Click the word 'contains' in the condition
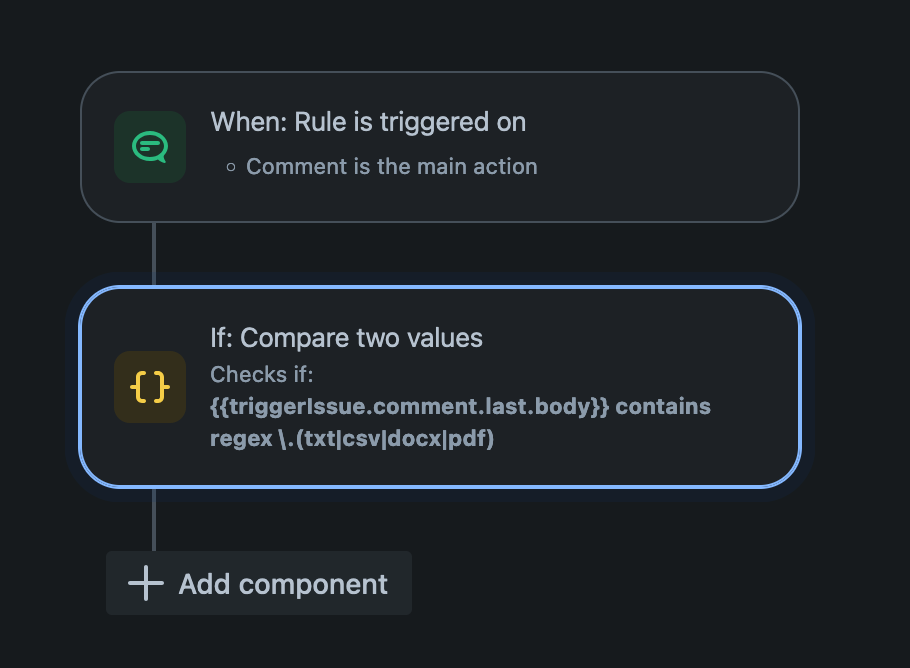The image size is (910, 668). 663,406
